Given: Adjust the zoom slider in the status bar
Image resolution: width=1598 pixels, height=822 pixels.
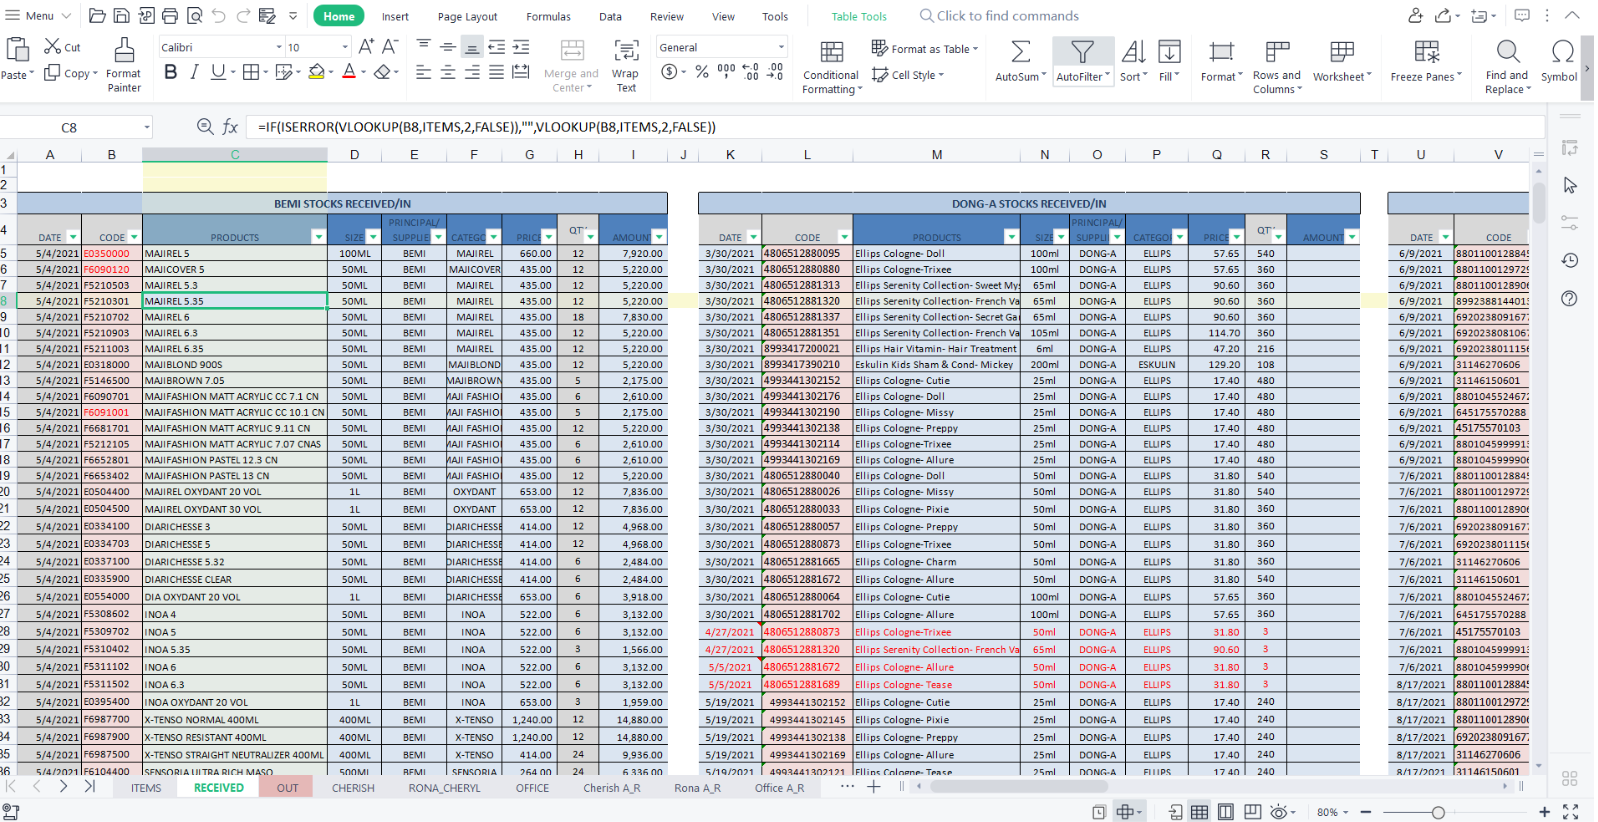Looking at the screenshot, I should click(x=1438, y=812).
